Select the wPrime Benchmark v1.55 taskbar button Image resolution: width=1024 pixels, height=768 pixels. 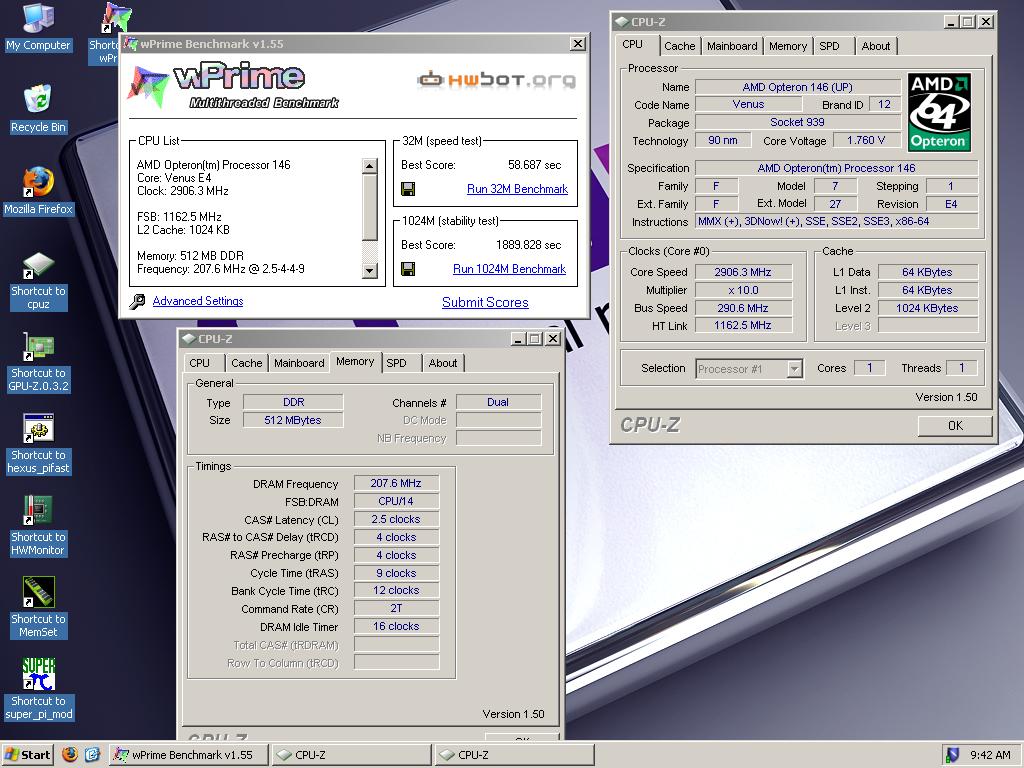[188, 754]
